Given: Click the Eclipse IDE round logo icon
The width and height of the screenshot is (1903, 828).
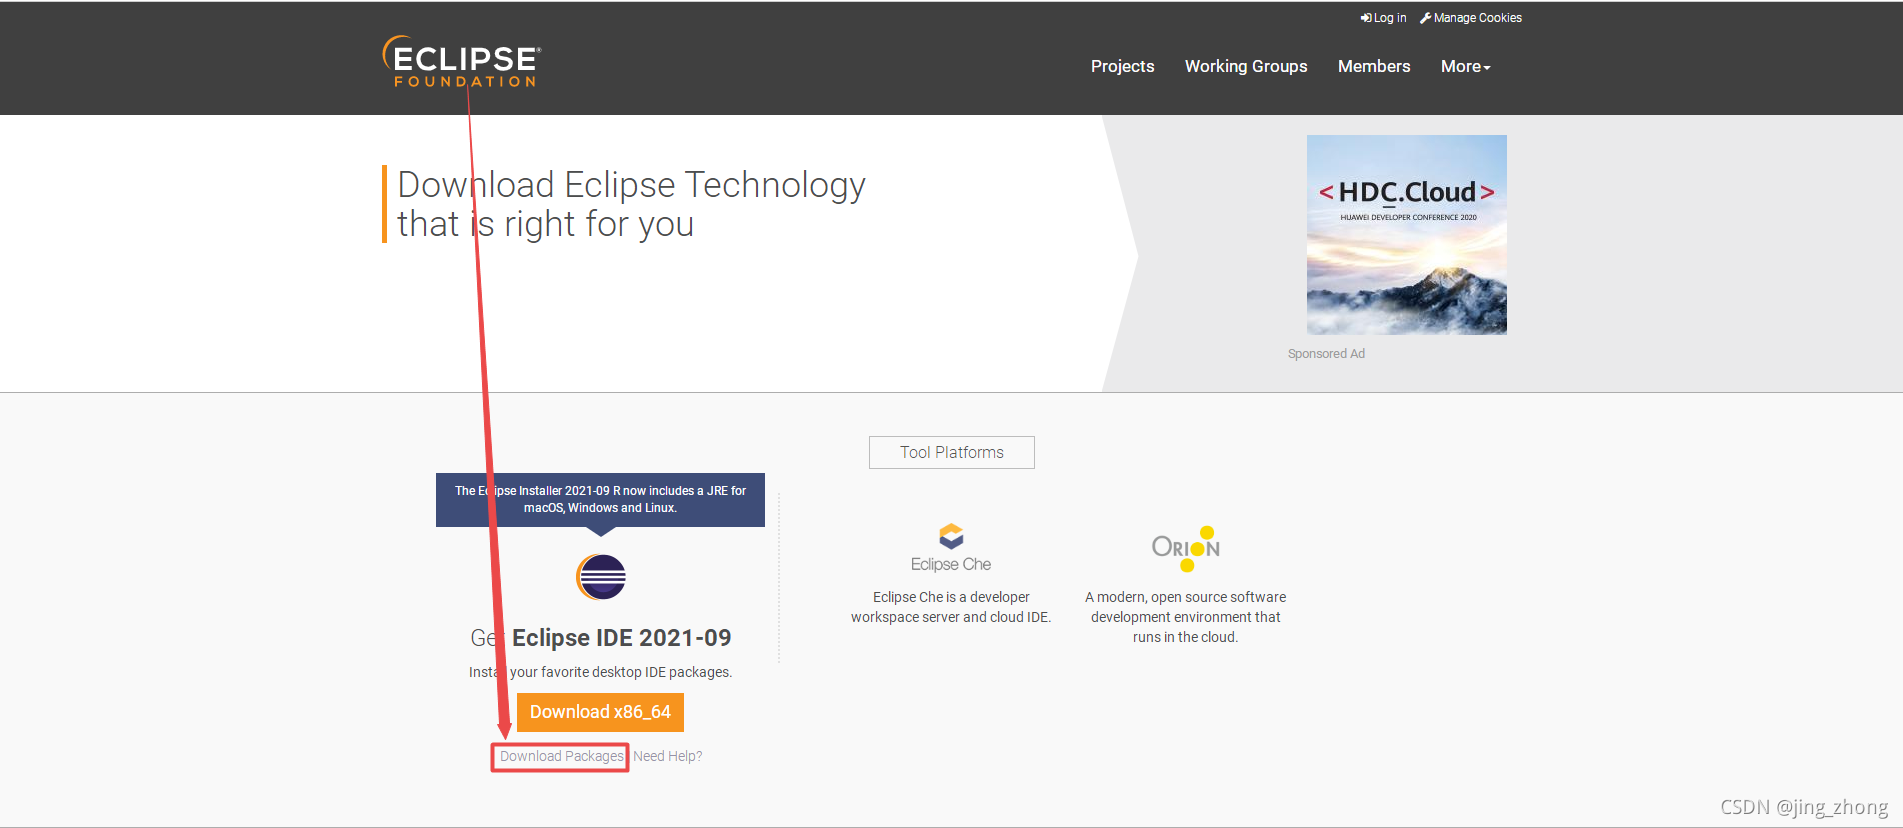Looking at the screenshot, I should pos(601,577).
